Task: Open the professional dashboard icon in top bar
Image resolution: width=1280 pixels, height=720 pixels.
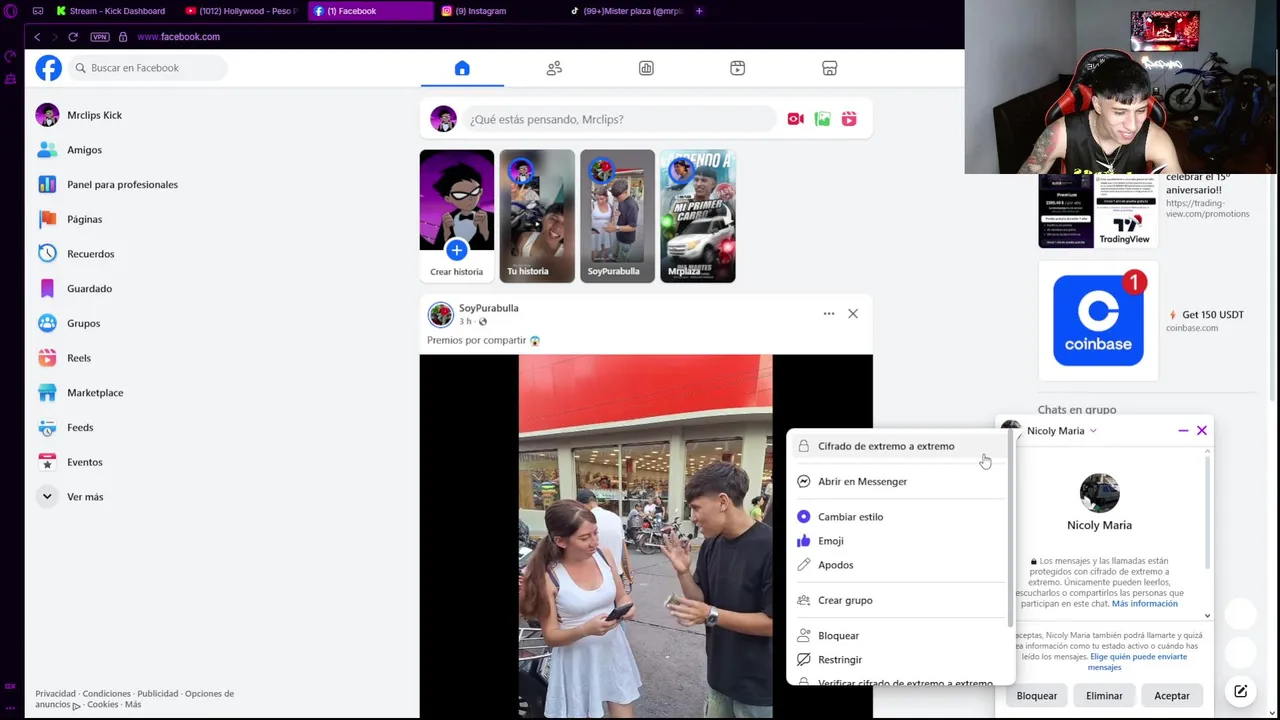Action: point(646,68)
